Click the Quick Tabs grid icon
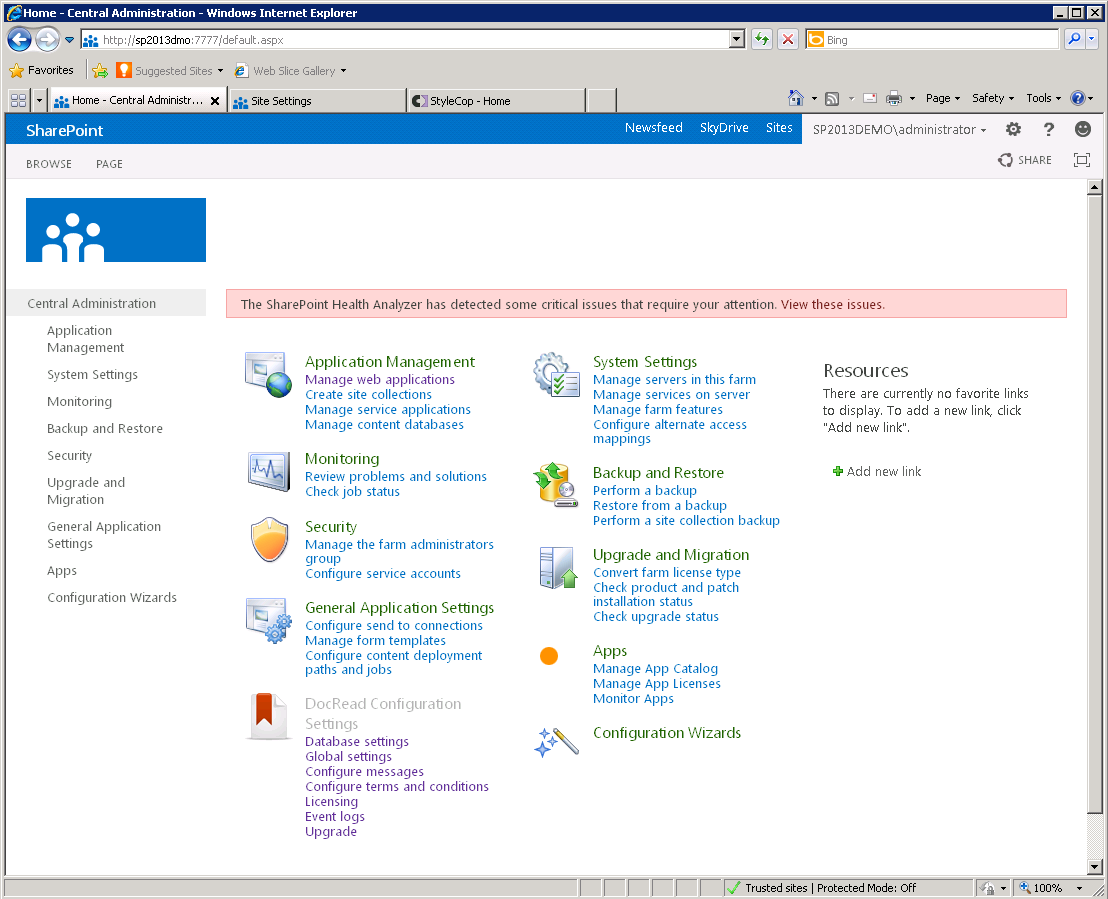The image size is (1108, 899). coord(18,100)
